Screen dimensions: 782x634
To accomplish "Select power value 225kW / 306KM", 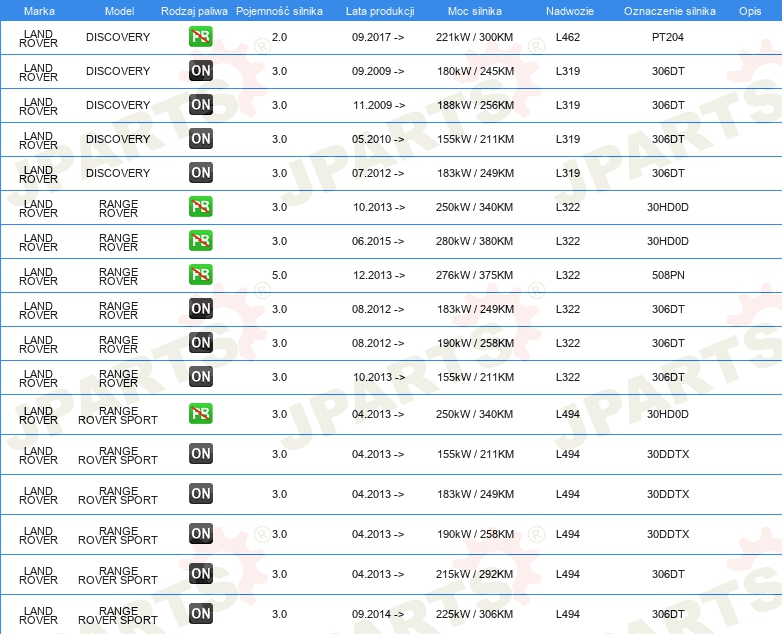I will point(474,613).
